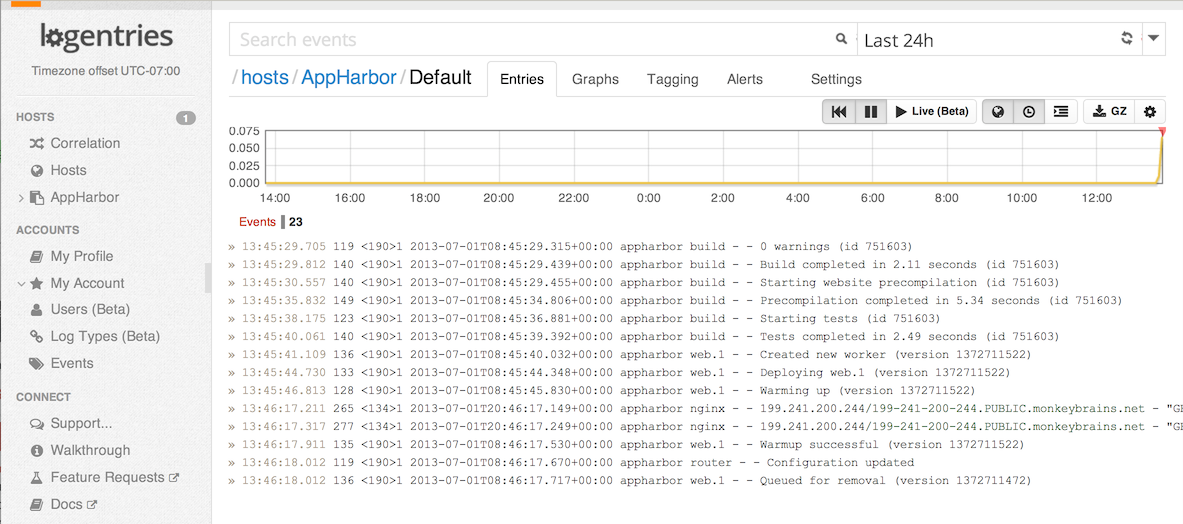The width and height of the screenshot is (1183, 524).
Task: Toggle the indent wrap lines button
Action: (x=1061, y=112)
